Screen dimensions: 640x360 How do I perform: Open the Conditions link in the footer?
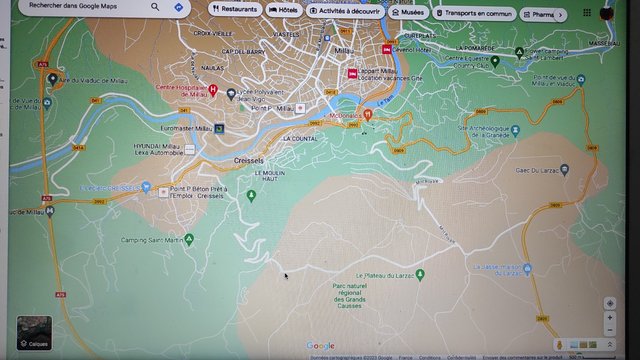pyautogui.click(x=429, y=357)
